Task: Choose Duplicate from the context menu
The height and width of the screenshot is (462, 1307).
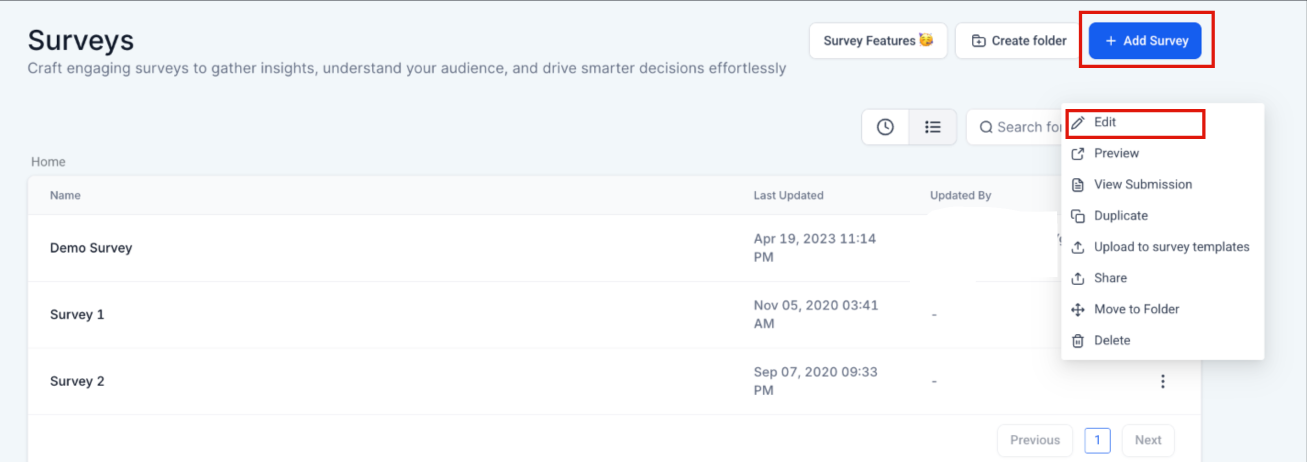Action: [1120, 216]
